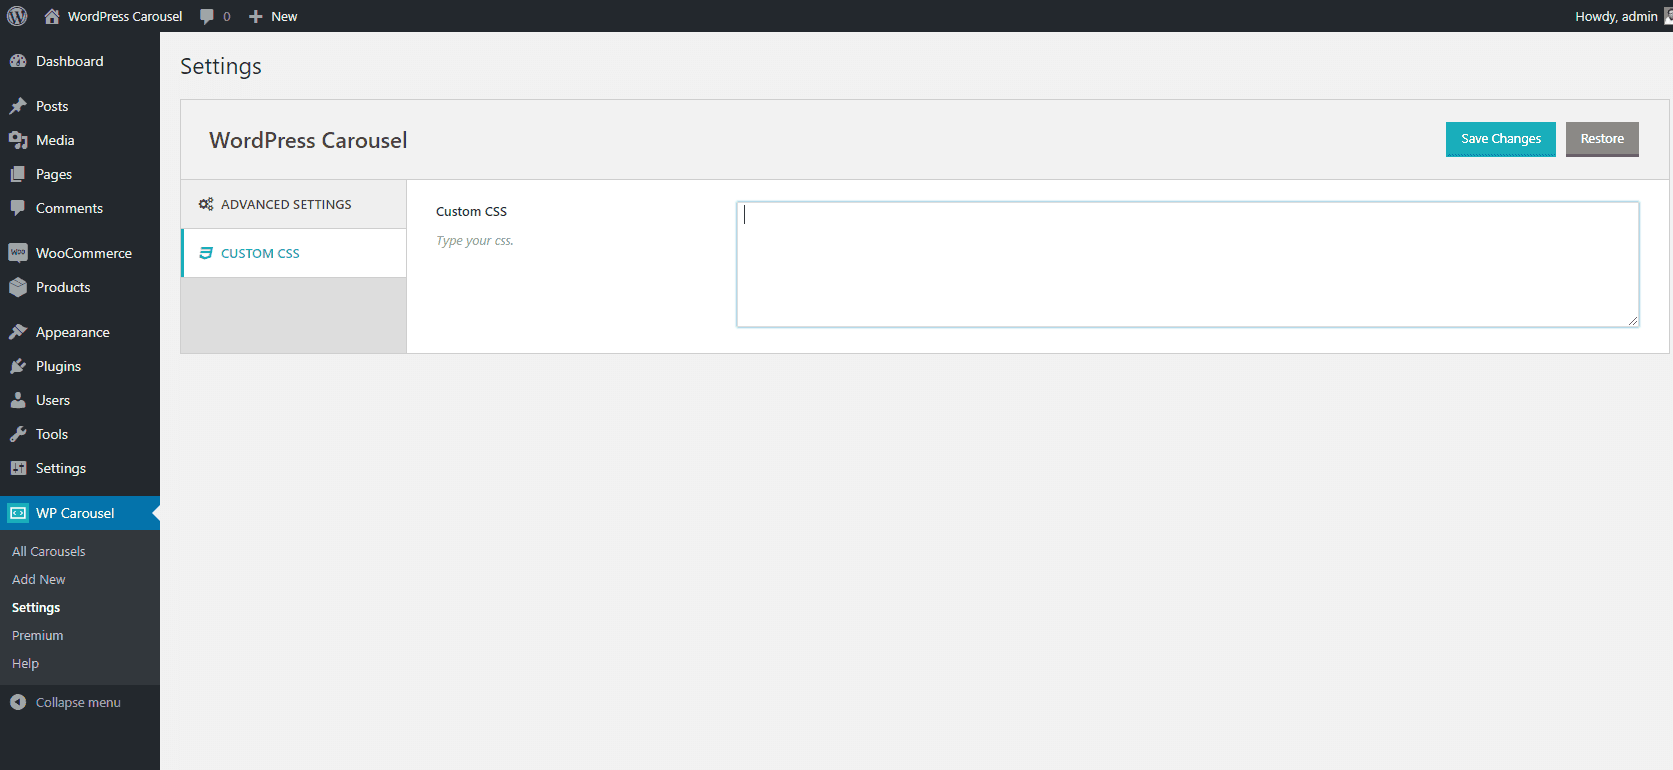Click Collapse menu text
Screen dimensions: 1673x770
tap(78, 702)
